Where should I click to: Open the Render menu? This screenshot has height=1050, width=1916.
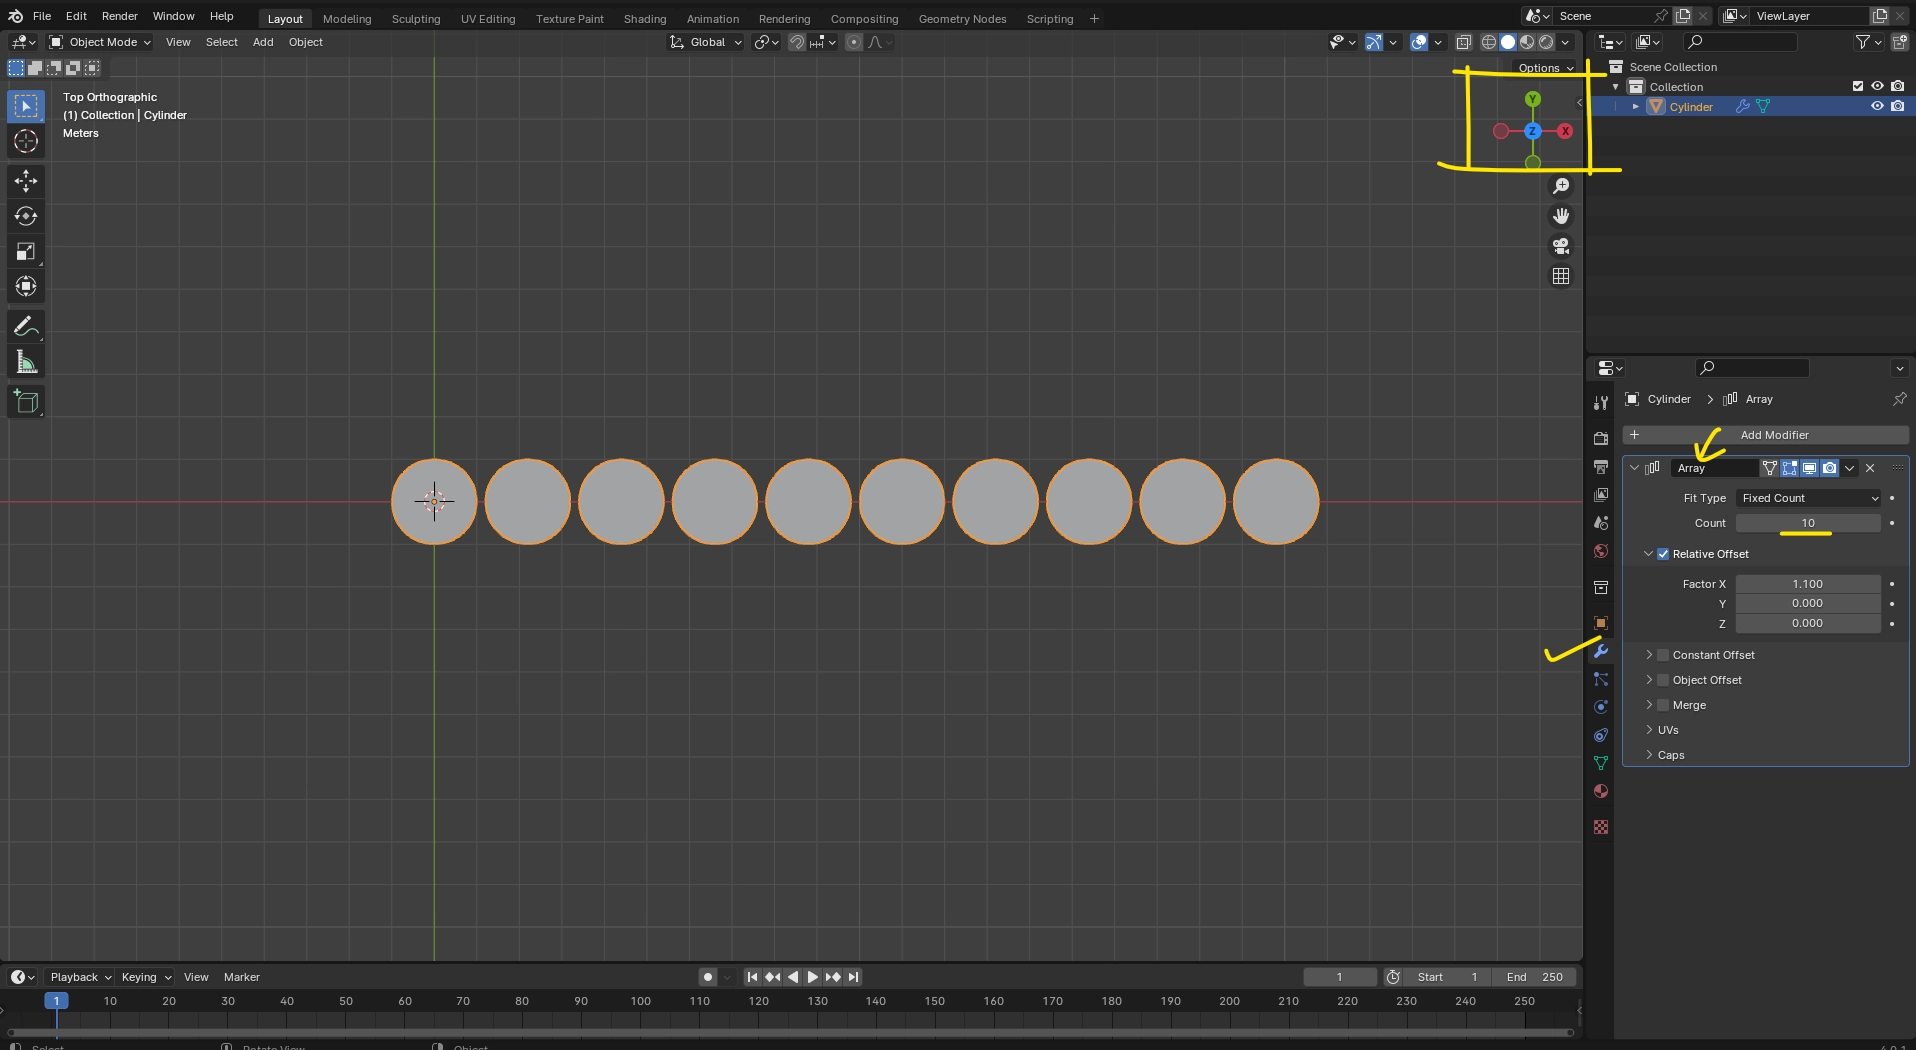(x=120, y=16)
